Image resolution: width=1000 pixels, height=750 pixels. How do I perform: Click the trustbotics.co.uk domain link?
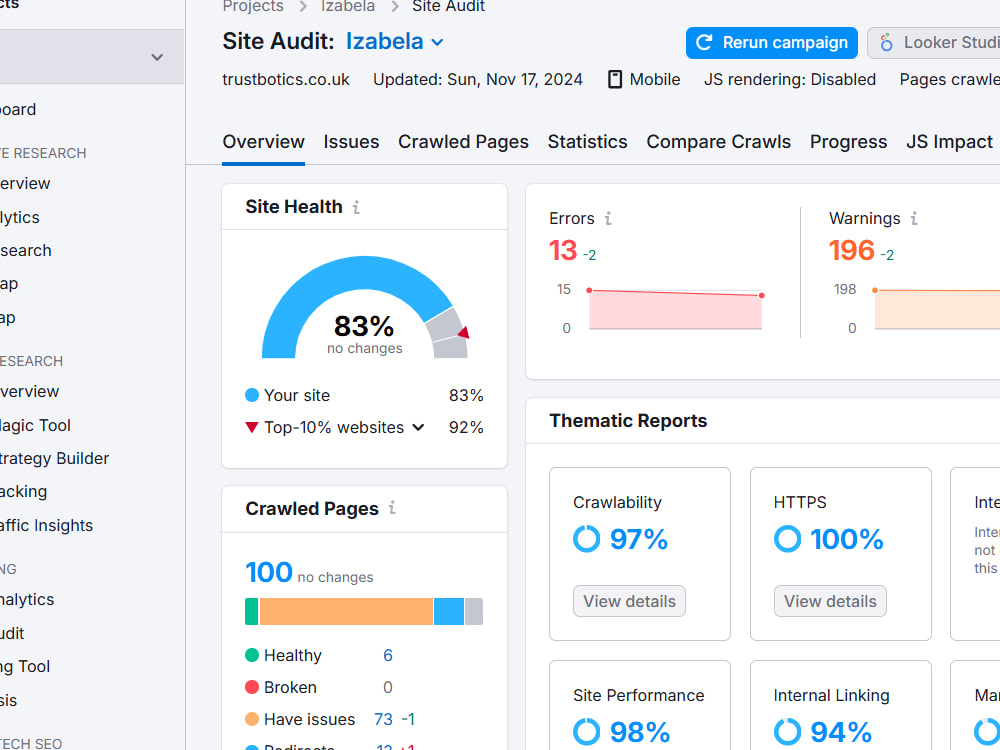click(x=286, y=80)
